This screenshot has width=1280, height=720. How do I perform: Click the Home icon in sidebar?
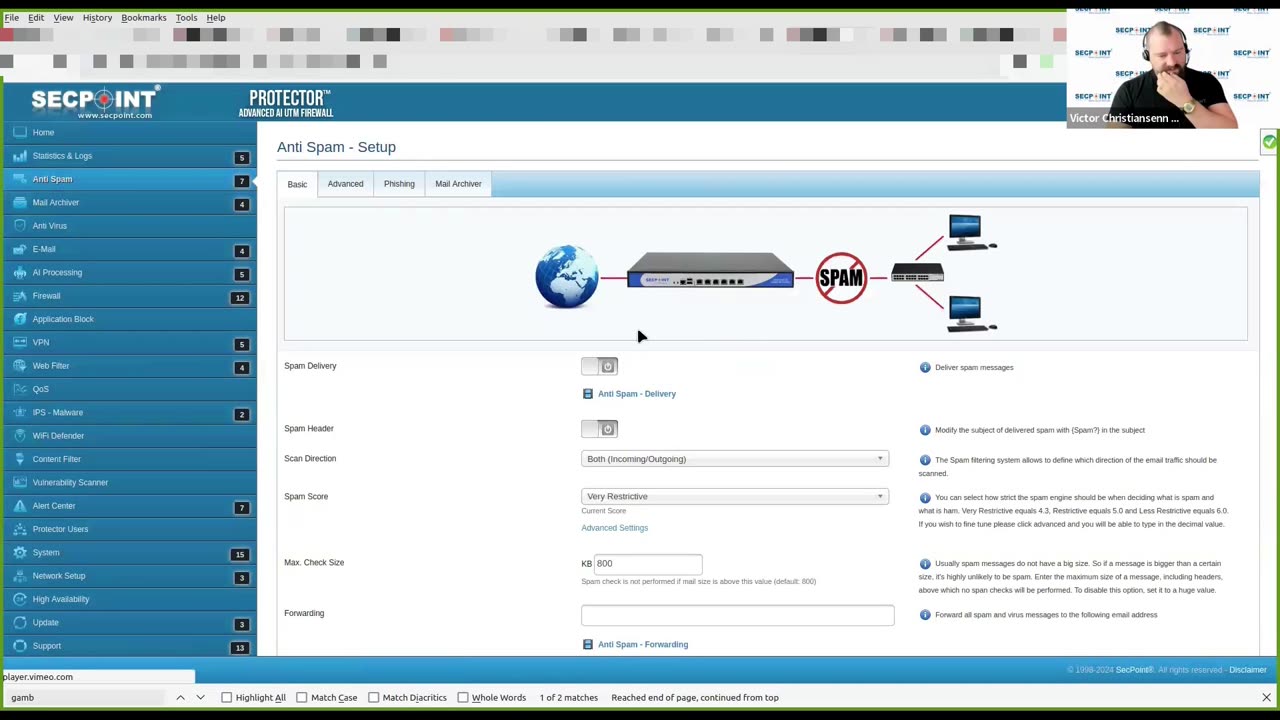(20, 132)
